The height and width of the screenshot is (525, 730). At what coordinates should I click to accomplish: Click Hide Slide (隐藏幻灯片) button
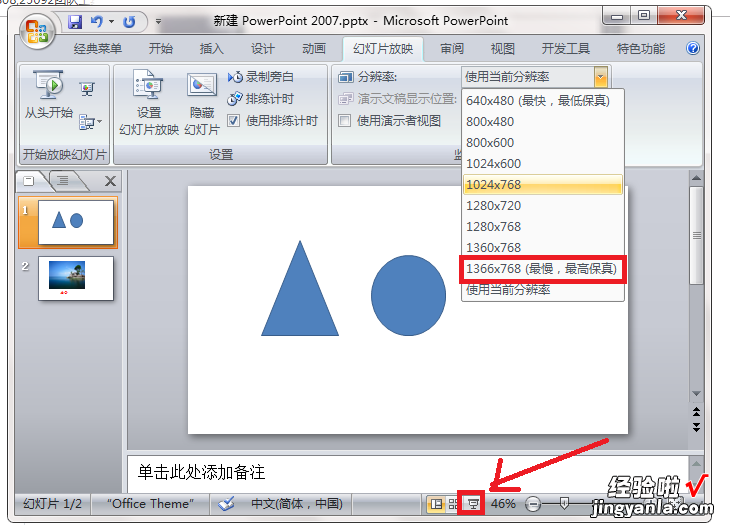click(202, 103)
